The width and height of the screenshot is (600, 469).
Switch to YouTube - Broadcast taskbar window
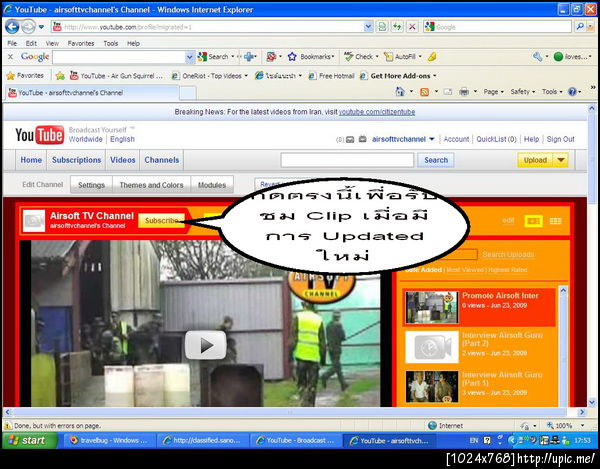click(x=296, y=441)
